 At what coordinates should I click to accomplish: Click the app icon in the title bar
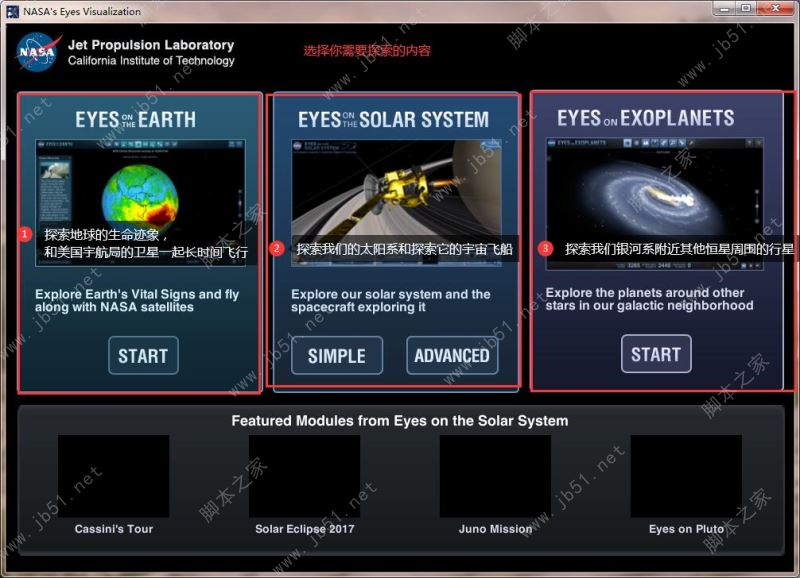13,11
